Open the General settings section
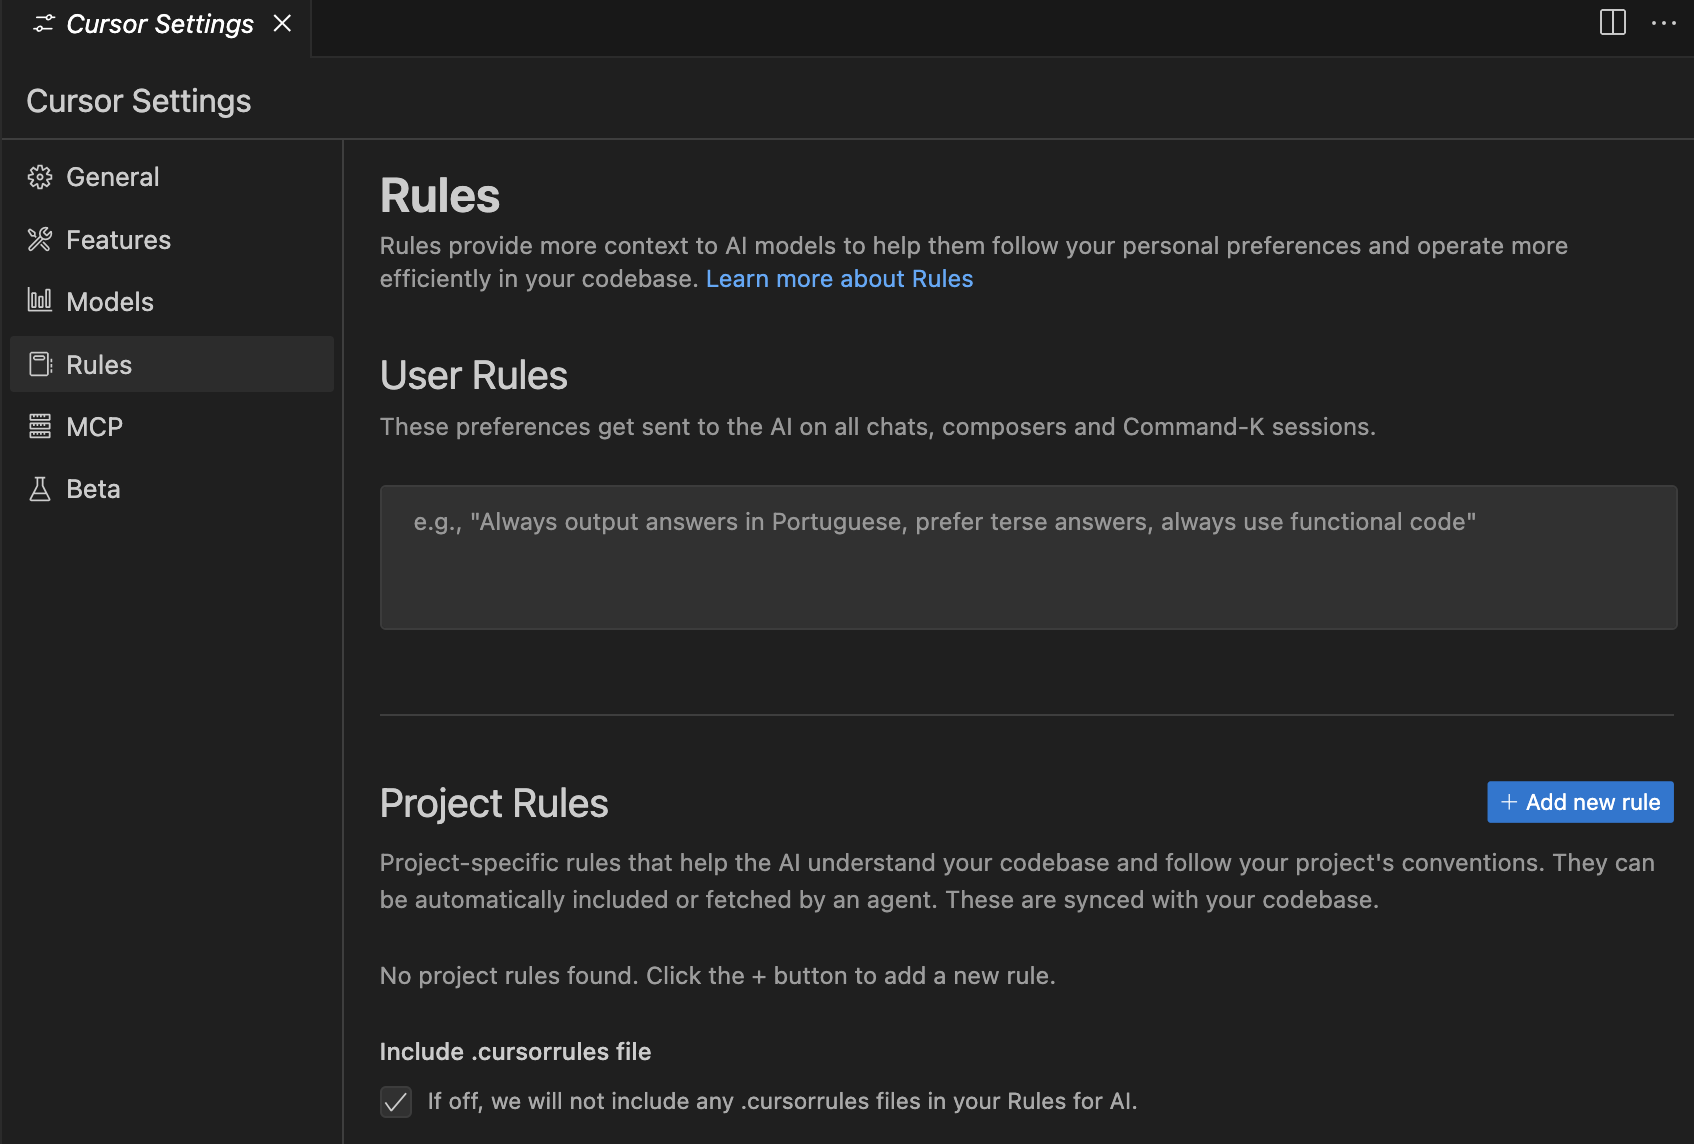1694x1144 pixels. tap(172, 177)
